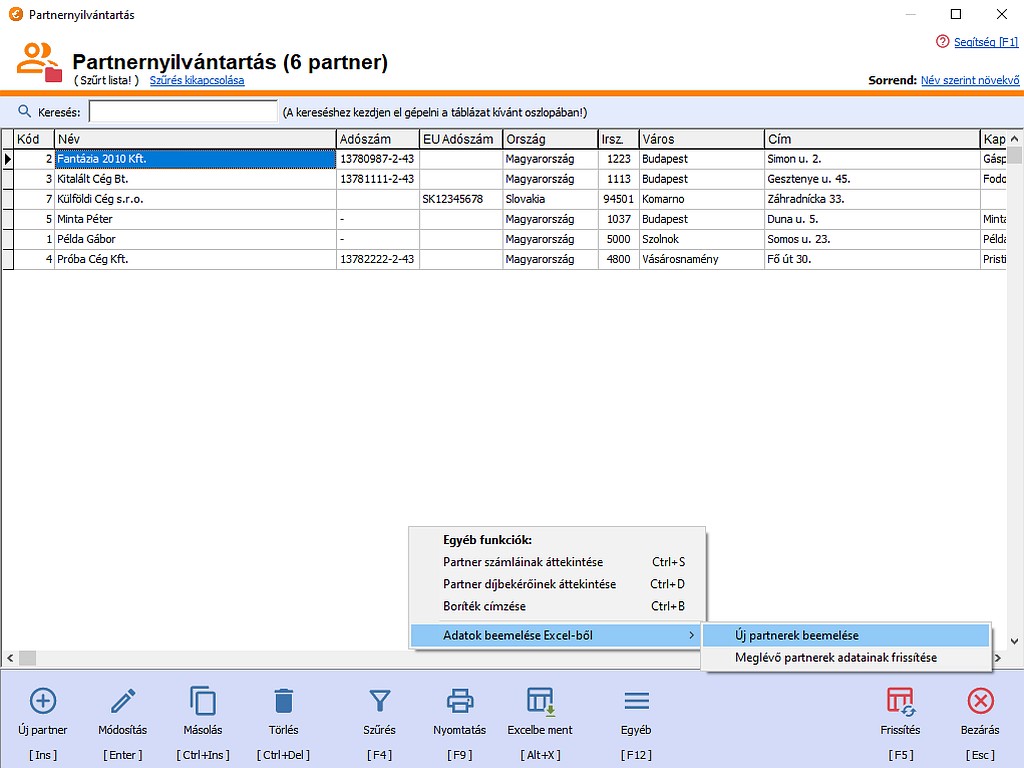Screen dimensions: 1024x768
Task: Close the window with the Bezárás icon
Action: click(x=980, y=701)
